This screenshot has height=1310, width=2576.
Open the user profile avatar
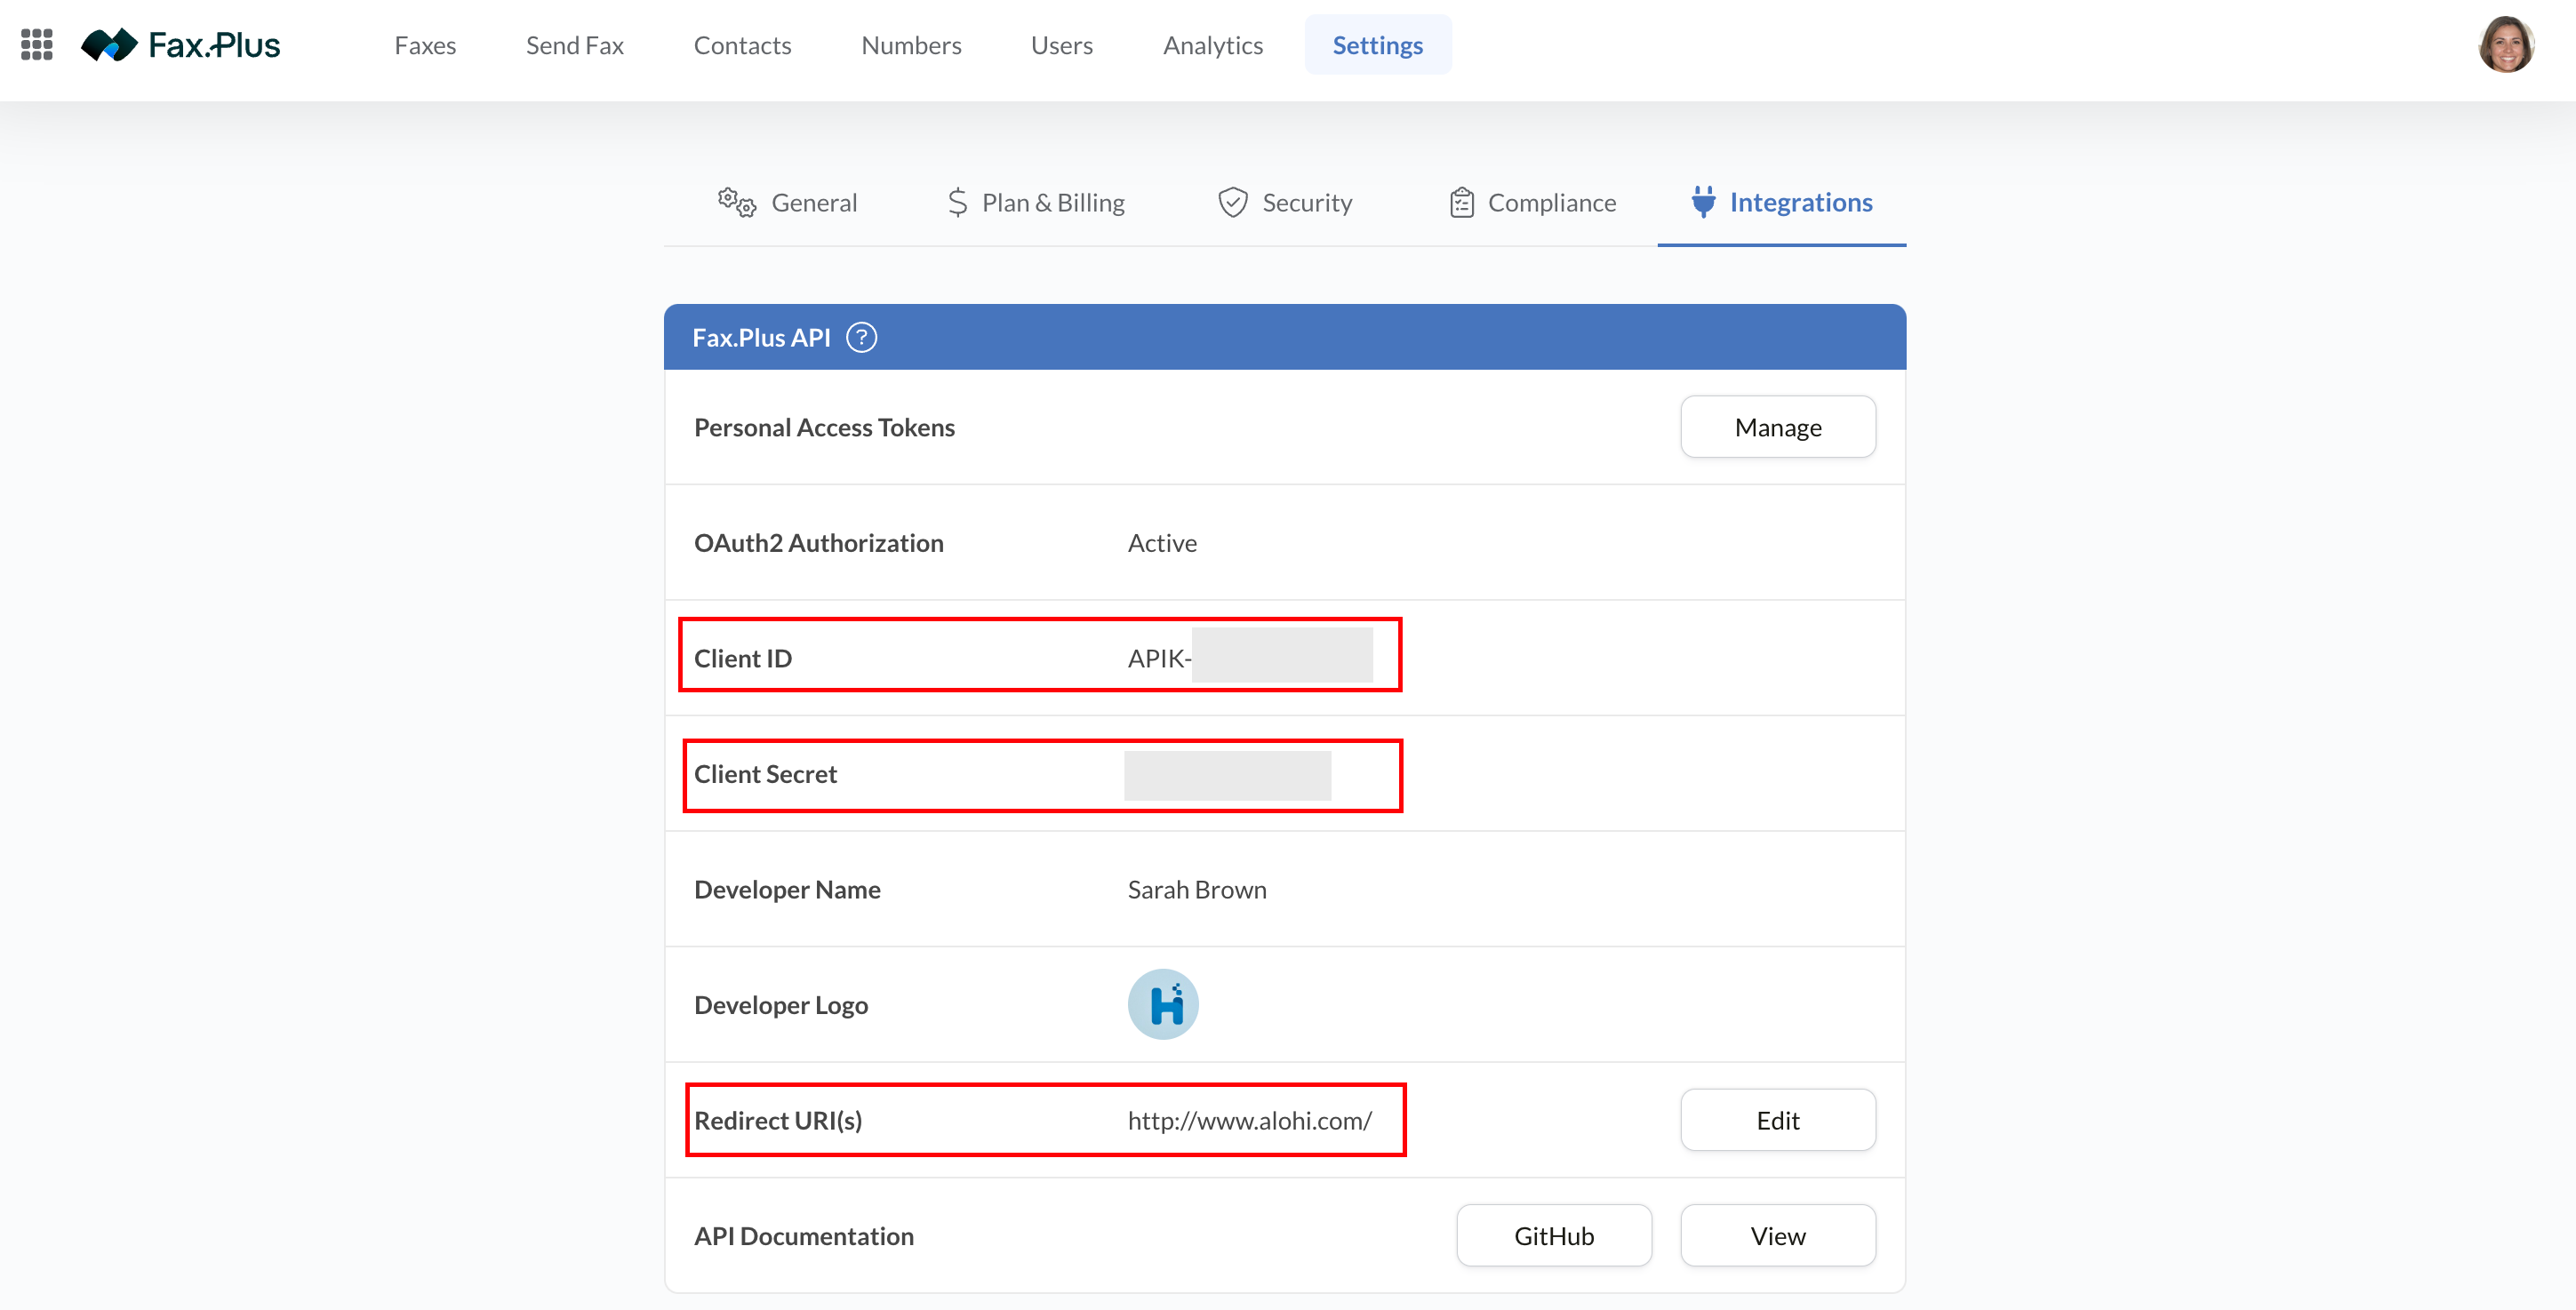(2506, 45)
